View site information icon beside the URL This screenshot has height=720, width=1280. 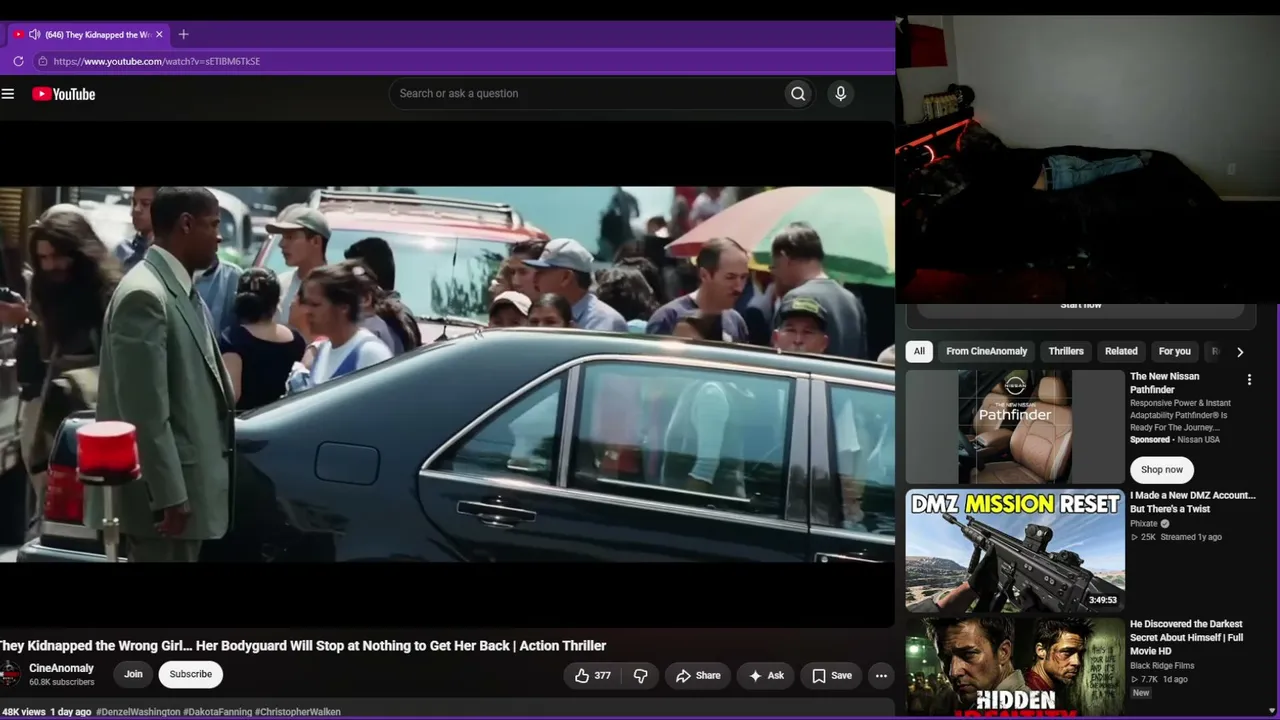pos(42,61)
